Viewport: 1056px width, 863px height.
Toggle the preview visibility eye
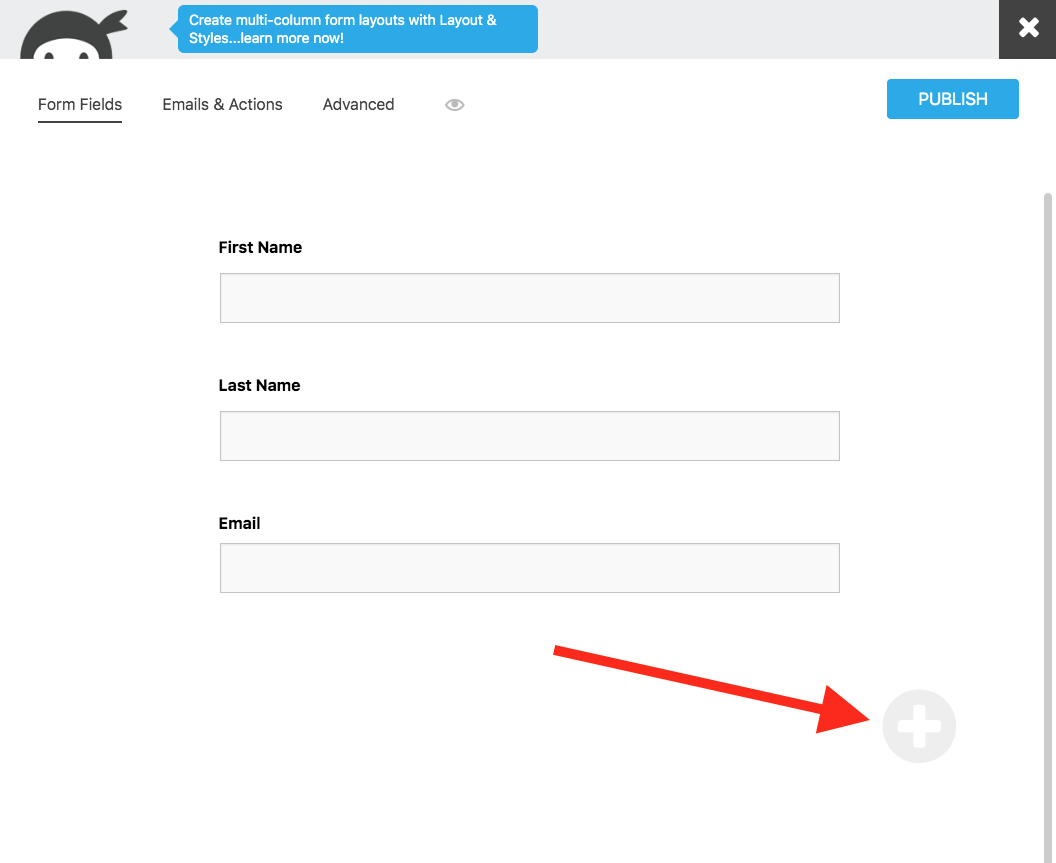(454, 104)
